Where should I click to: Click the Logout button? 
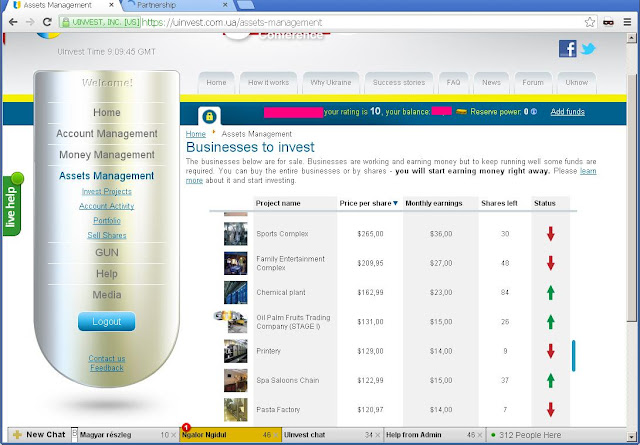point(107,322)
